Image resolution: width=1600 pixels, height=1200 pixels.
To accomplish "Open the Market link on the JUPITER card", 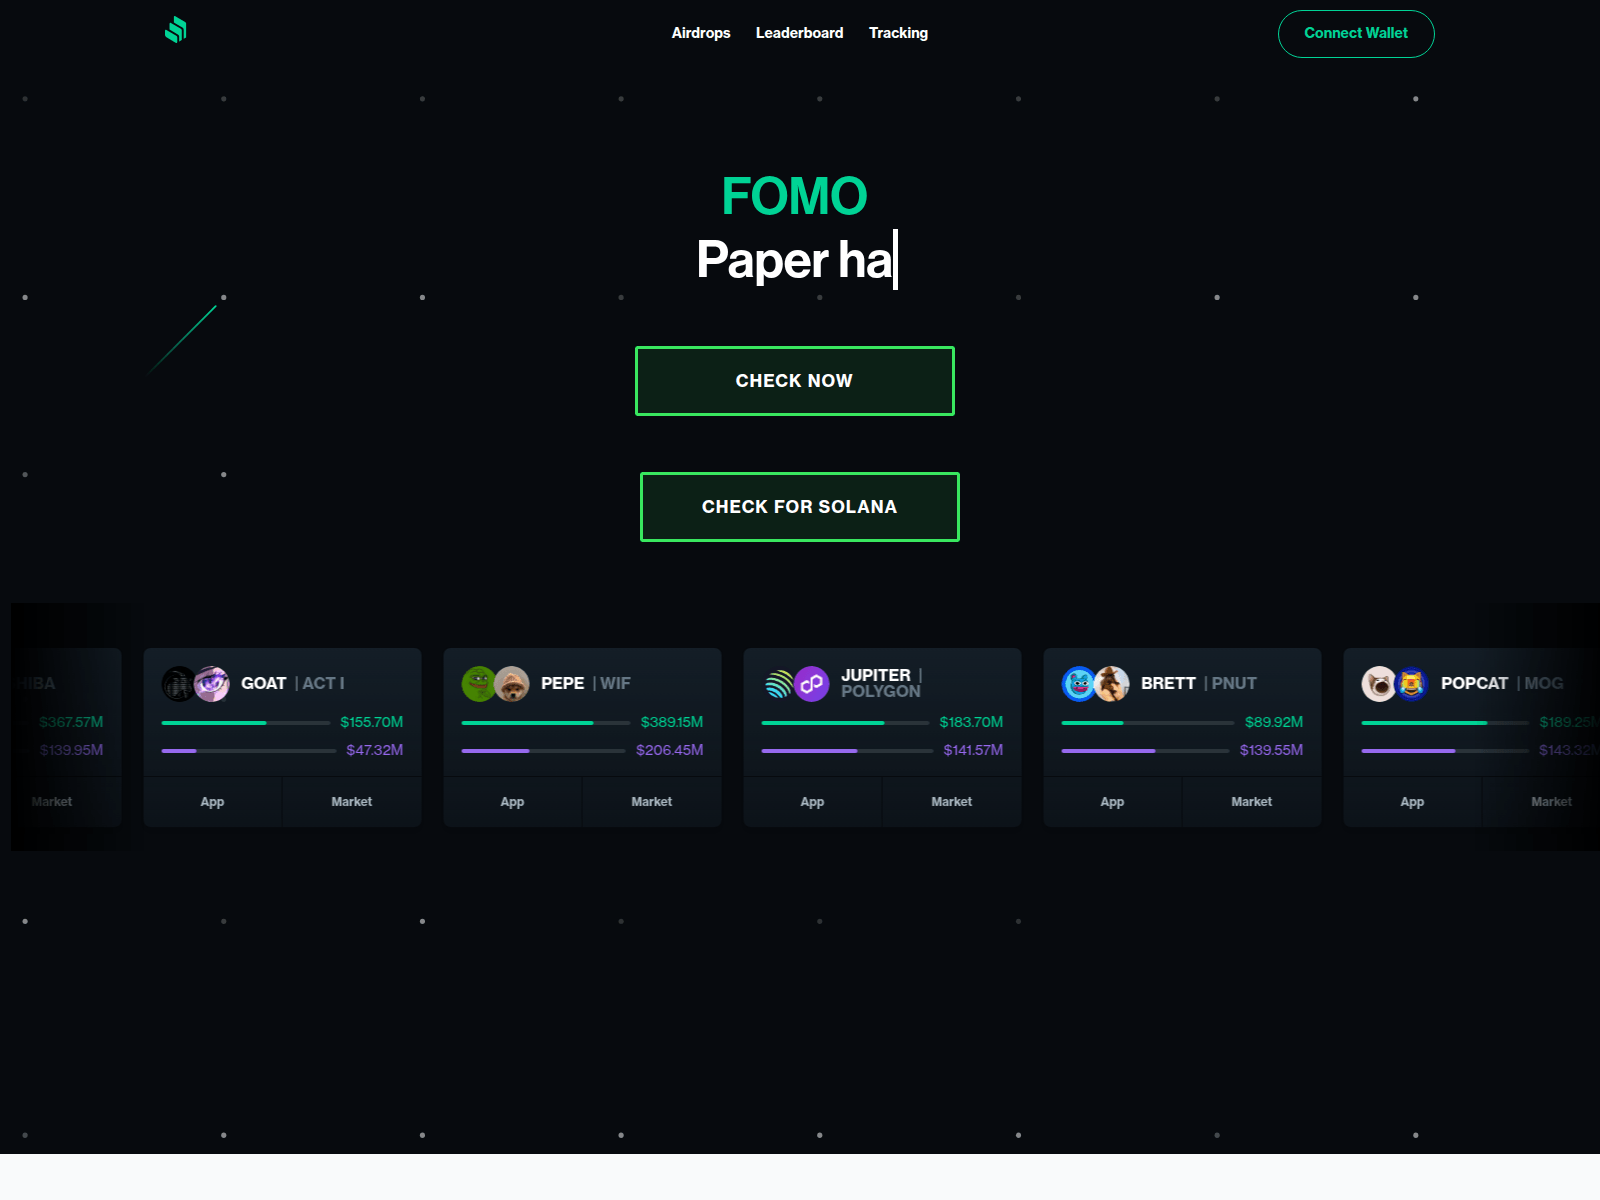I will pyautogui.click(x=951, y=801).
